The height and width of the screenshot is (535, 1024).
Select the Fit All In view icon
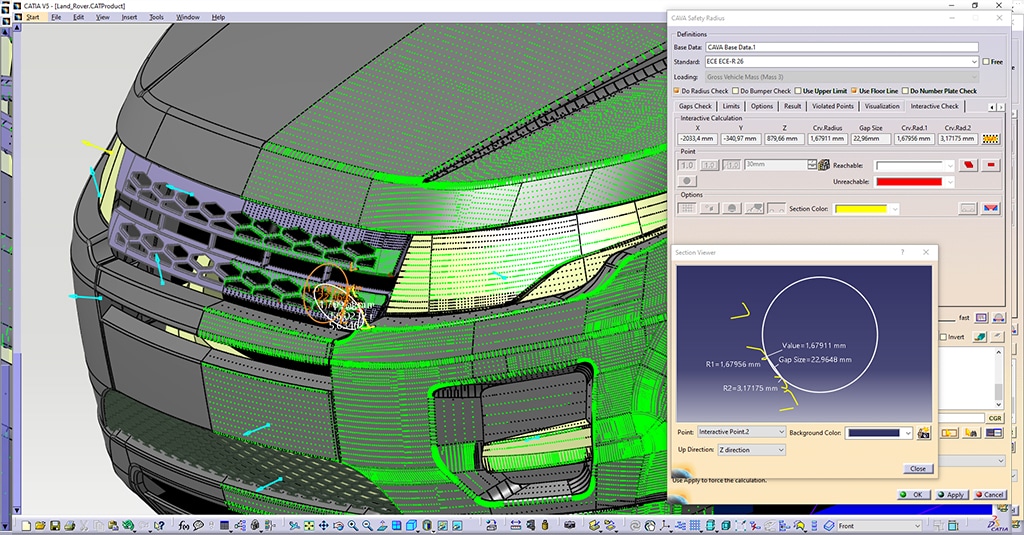pos(309,526)
